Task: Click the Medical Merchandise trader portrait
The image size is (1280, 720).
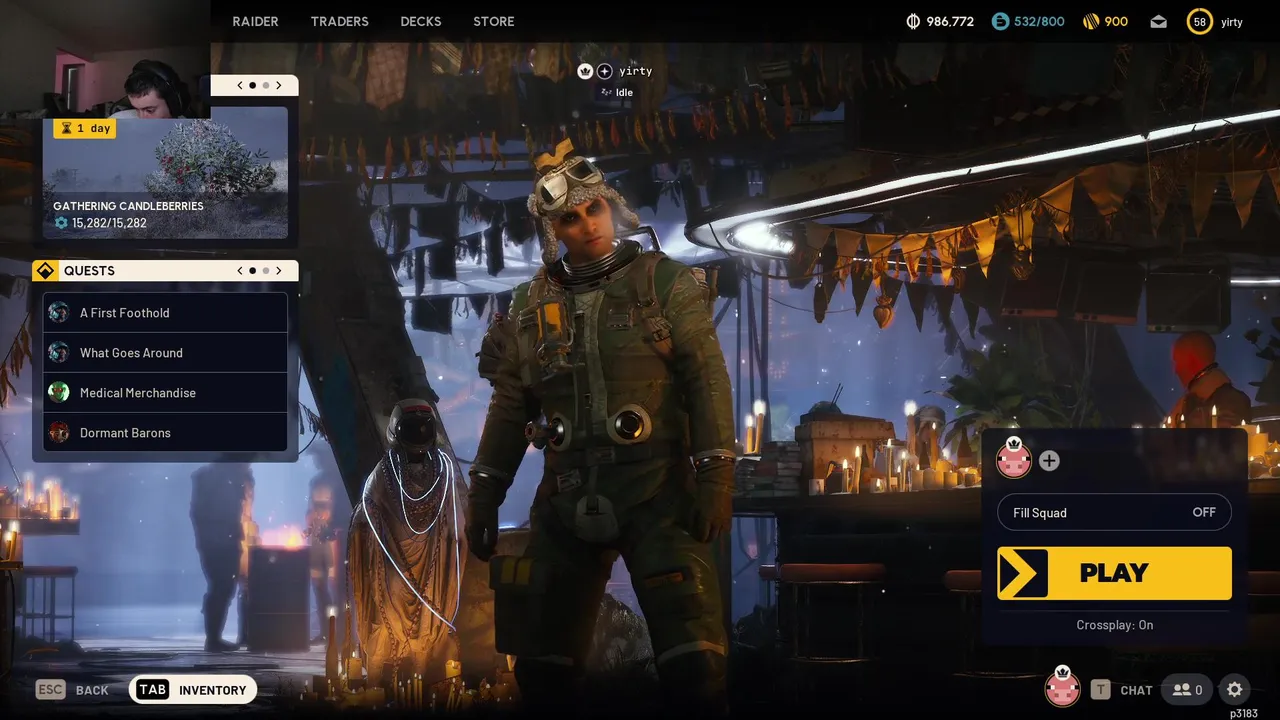Action: click(59, 393)
